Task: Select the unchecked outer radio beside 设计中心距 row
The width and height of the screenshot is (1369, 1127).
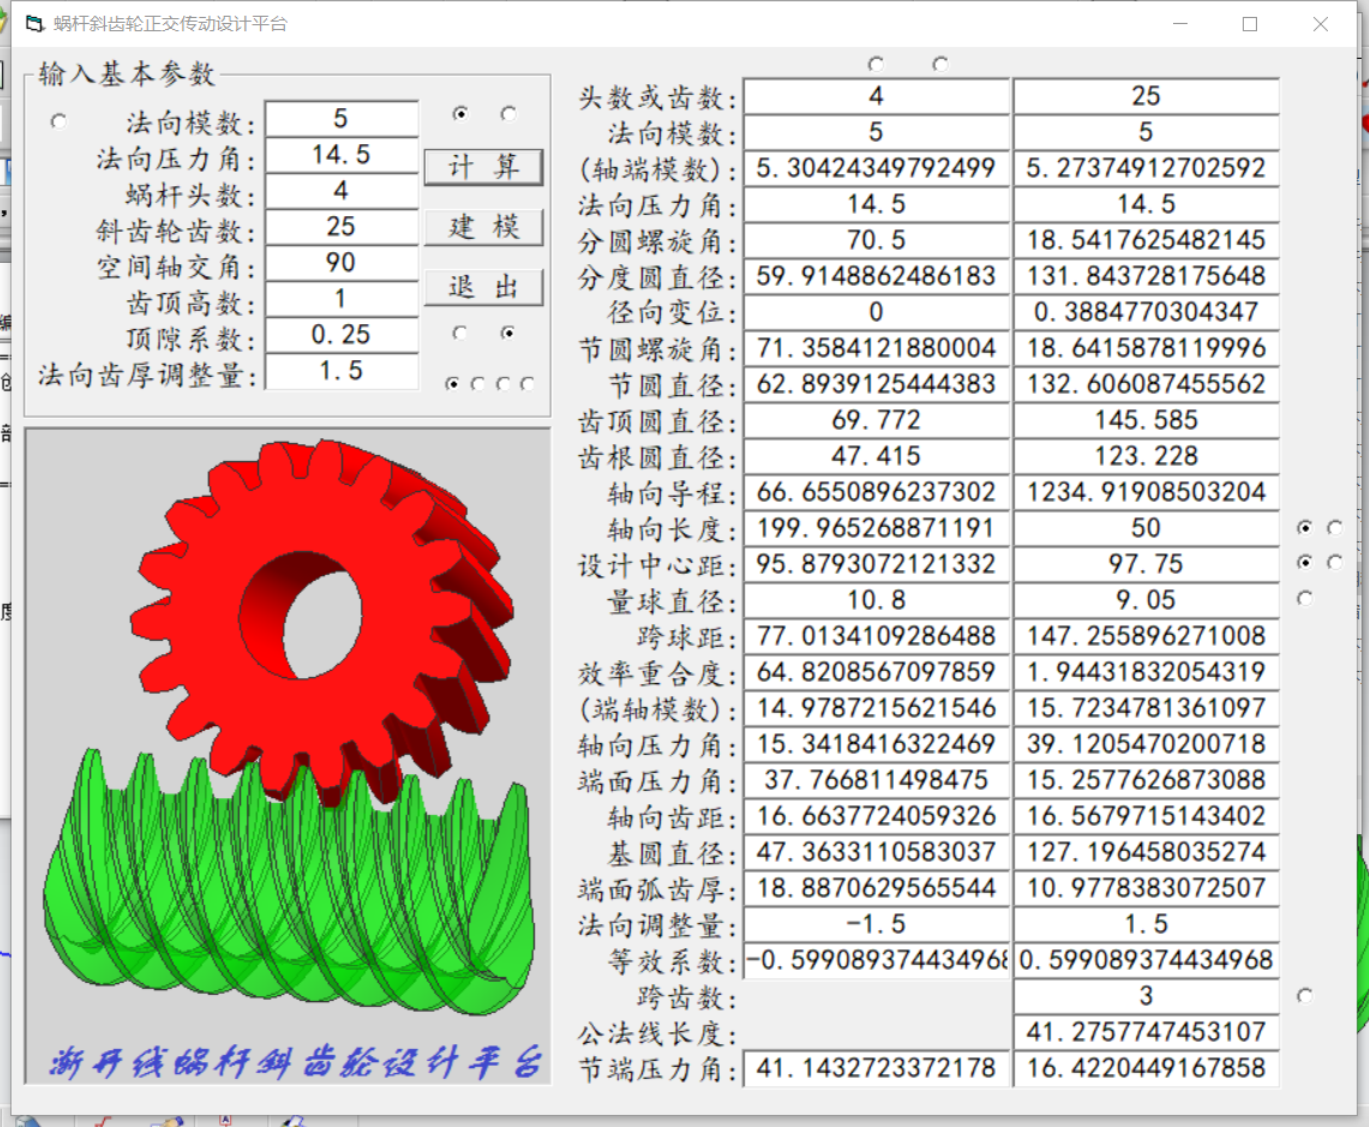Action: coord(1335,562)
